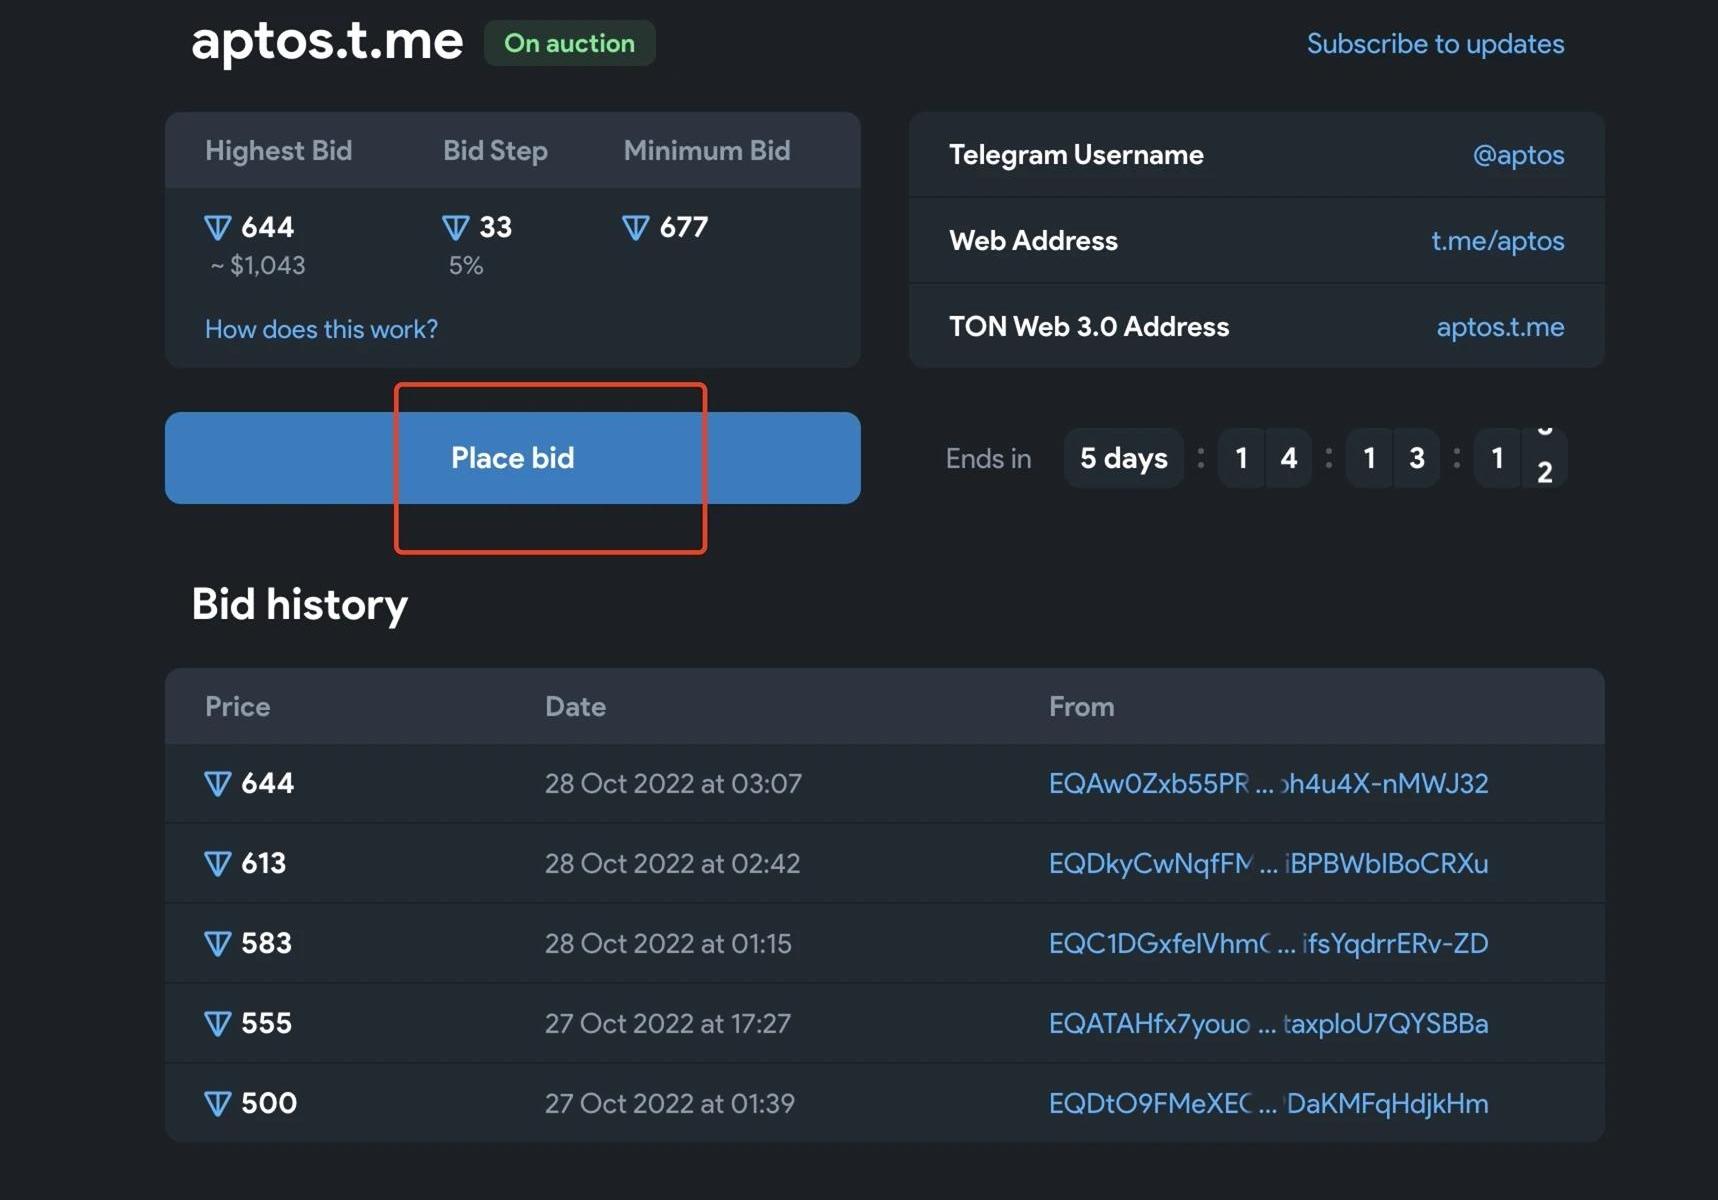Click TON icon beside Bid Step 33
Viewport: 1718px width, 1200px height.
tap(455, 228)
